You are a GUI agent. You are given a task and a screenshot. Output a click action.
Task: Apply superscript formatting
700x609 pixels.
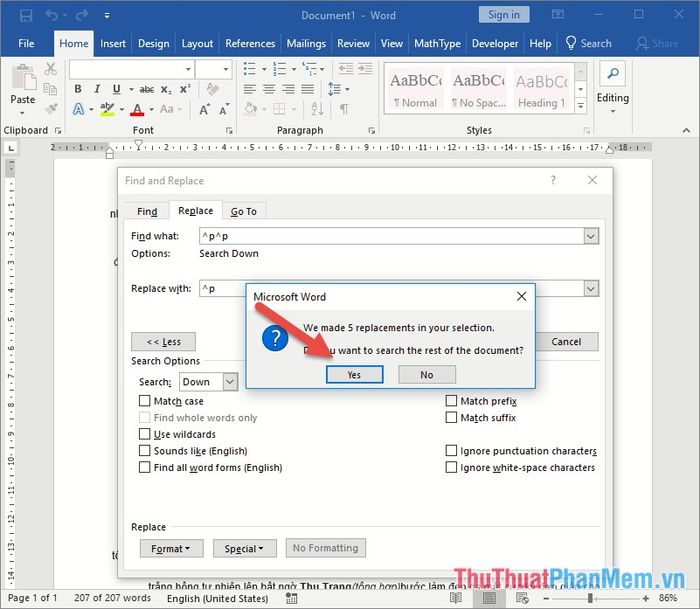[185, 89]
